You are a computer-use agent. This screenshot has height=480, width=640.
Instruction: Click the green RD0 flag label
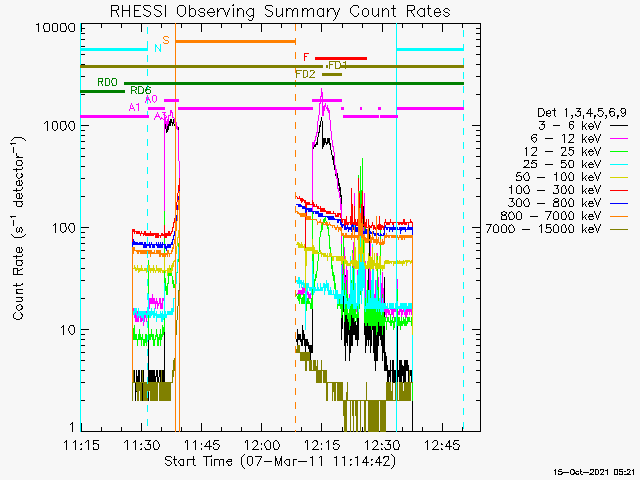[107, 82]
